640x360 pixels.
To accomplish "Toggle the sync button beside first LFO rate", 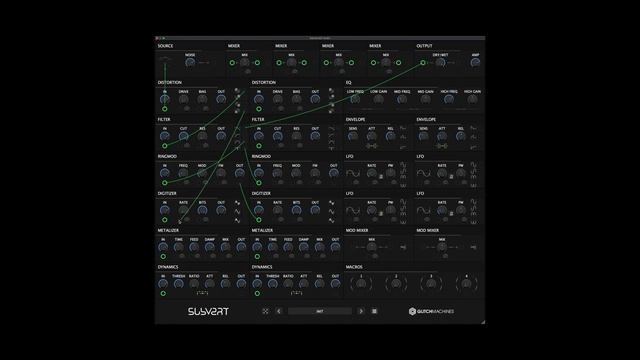I will pyautogui.click(x=381, y=177).
